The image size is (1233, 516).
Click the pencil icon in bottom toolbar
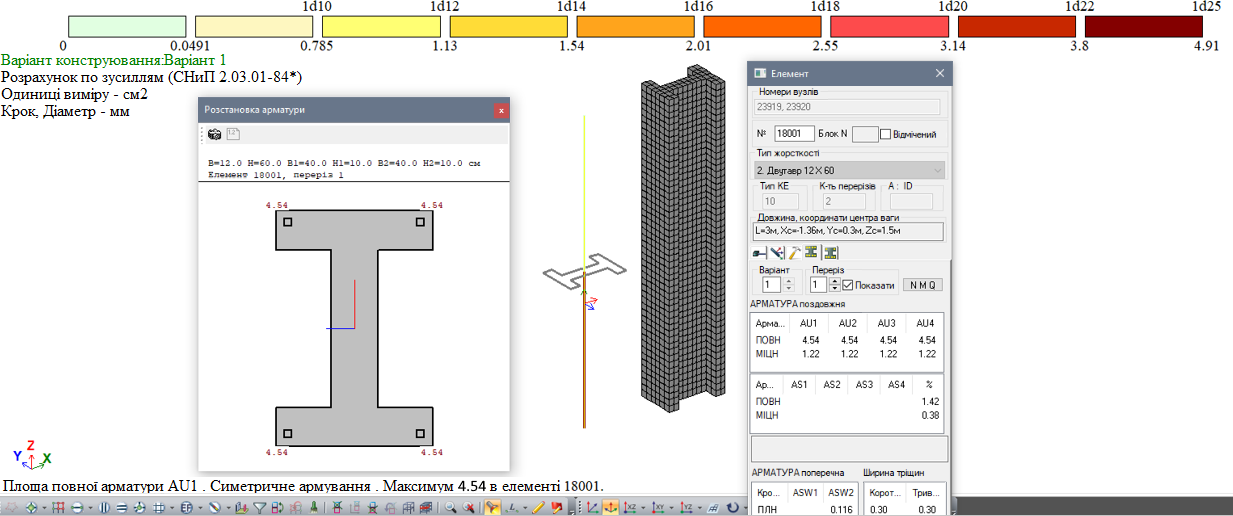(539, 508)
